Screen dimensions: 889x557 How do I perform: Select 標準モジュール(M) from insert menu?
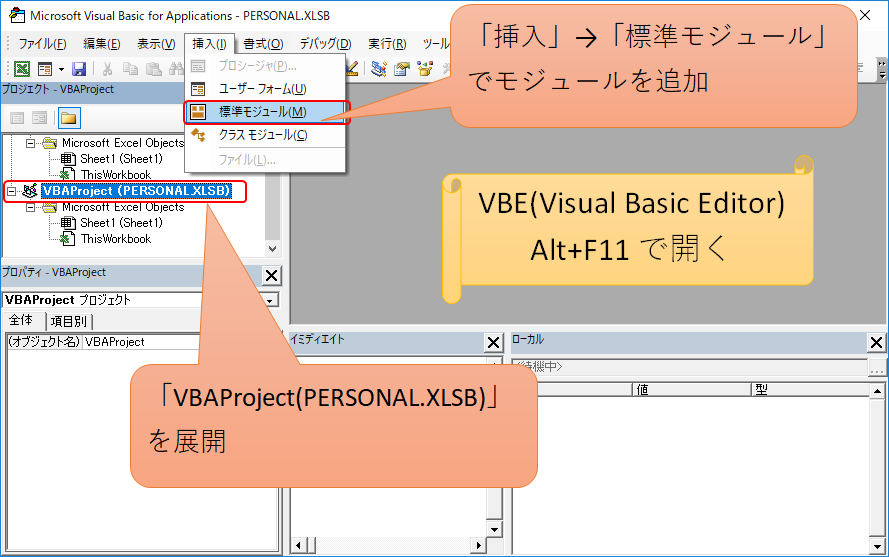click(265, 112)
